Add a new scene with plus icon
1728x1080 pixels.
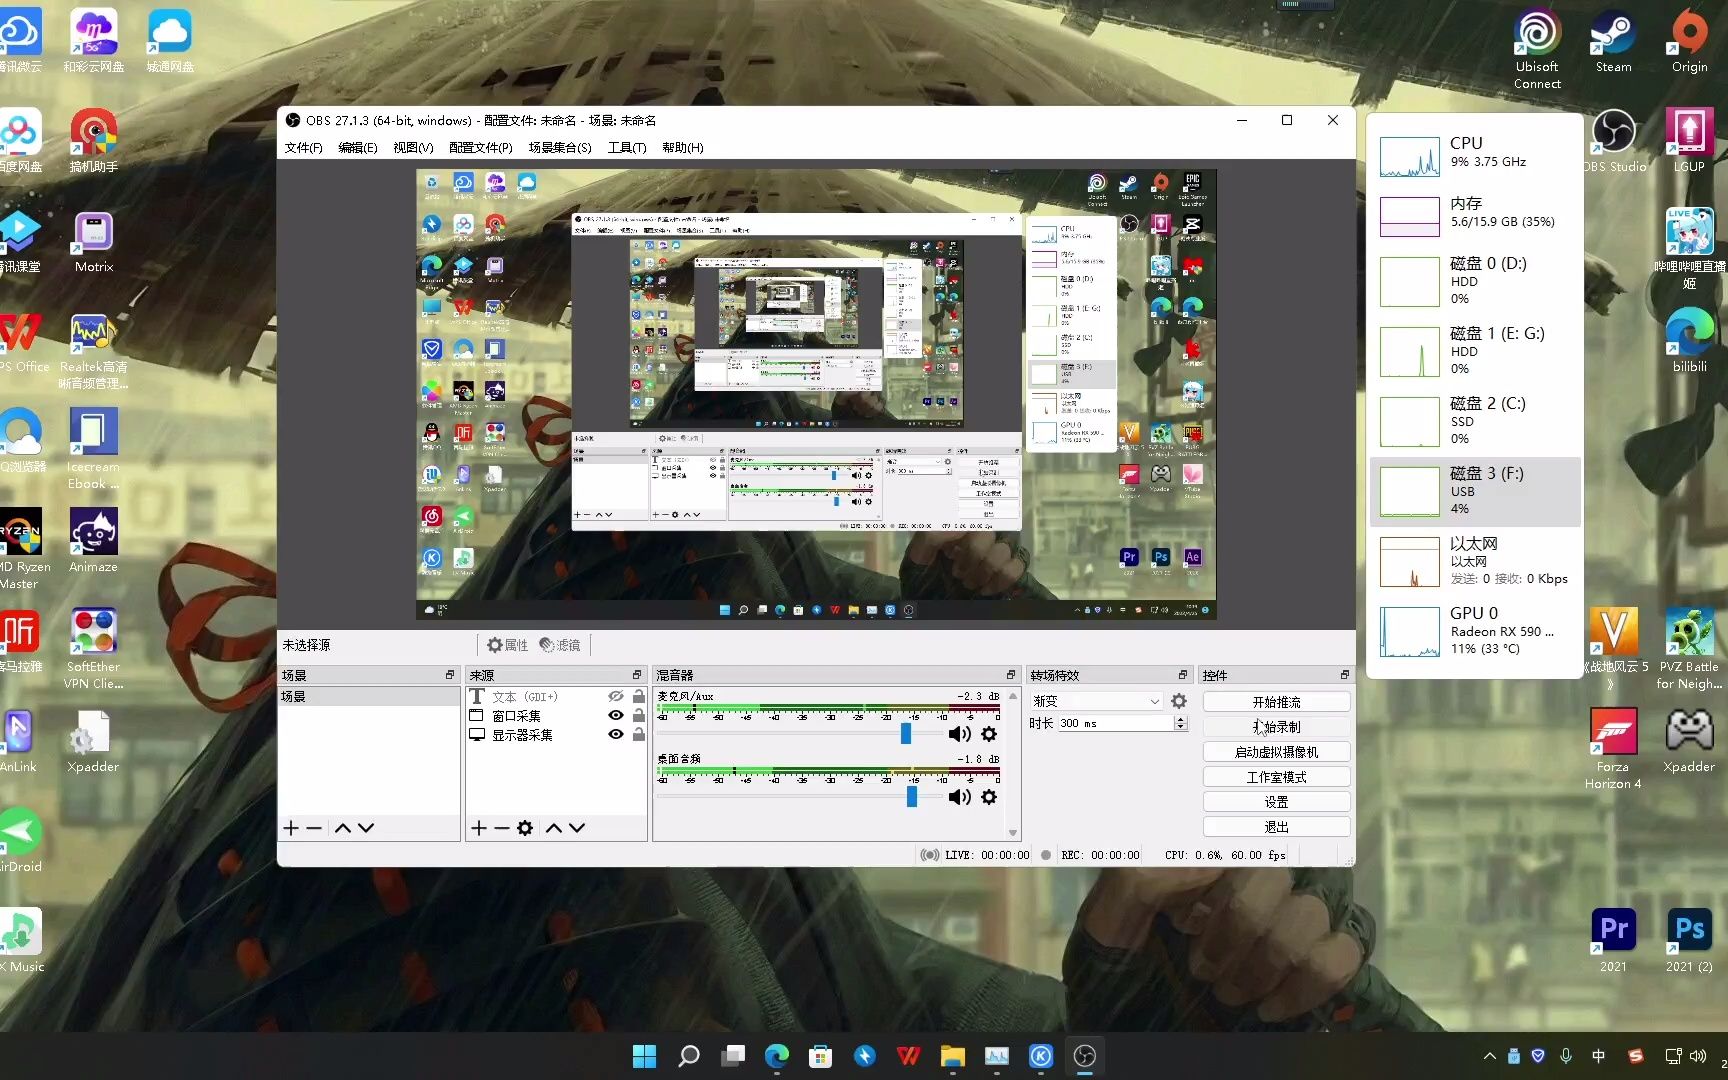(291, 828)
